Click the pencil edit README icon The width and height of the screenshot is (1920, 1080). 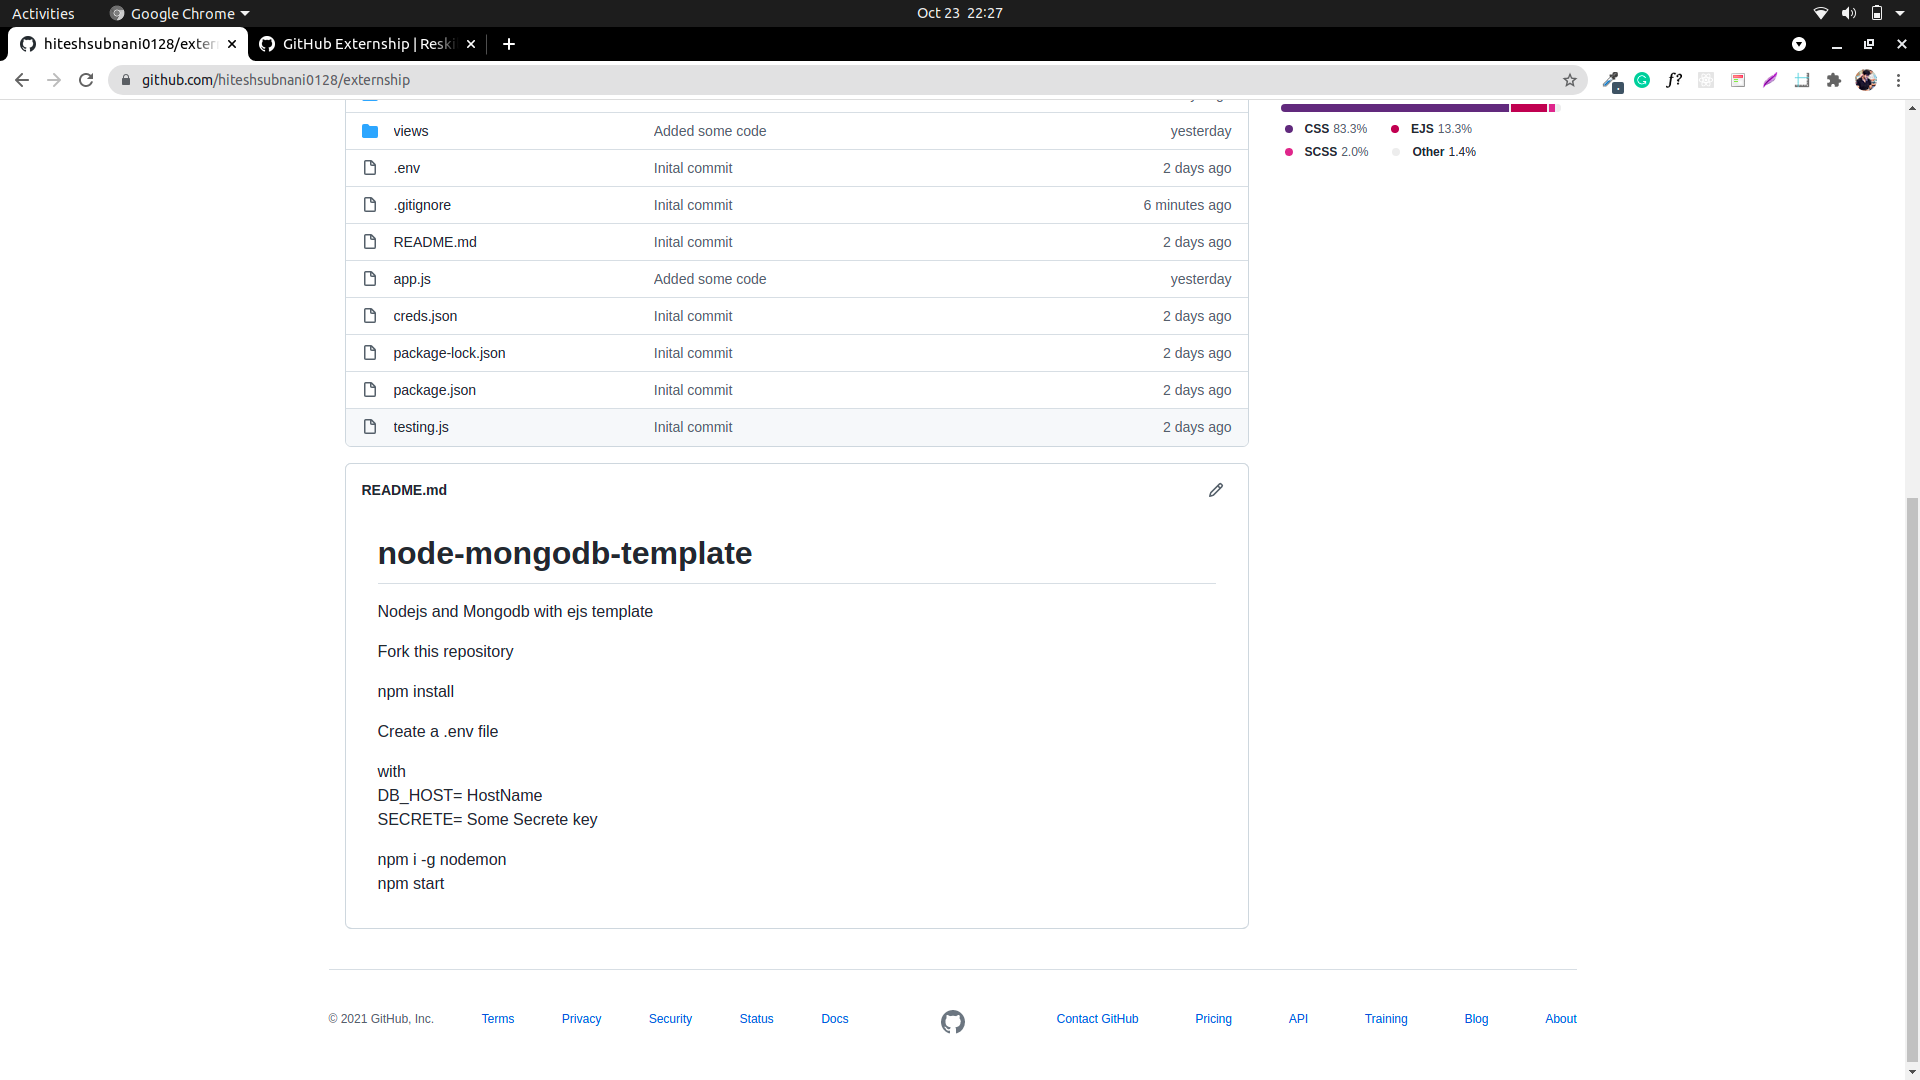point(1215,490)
